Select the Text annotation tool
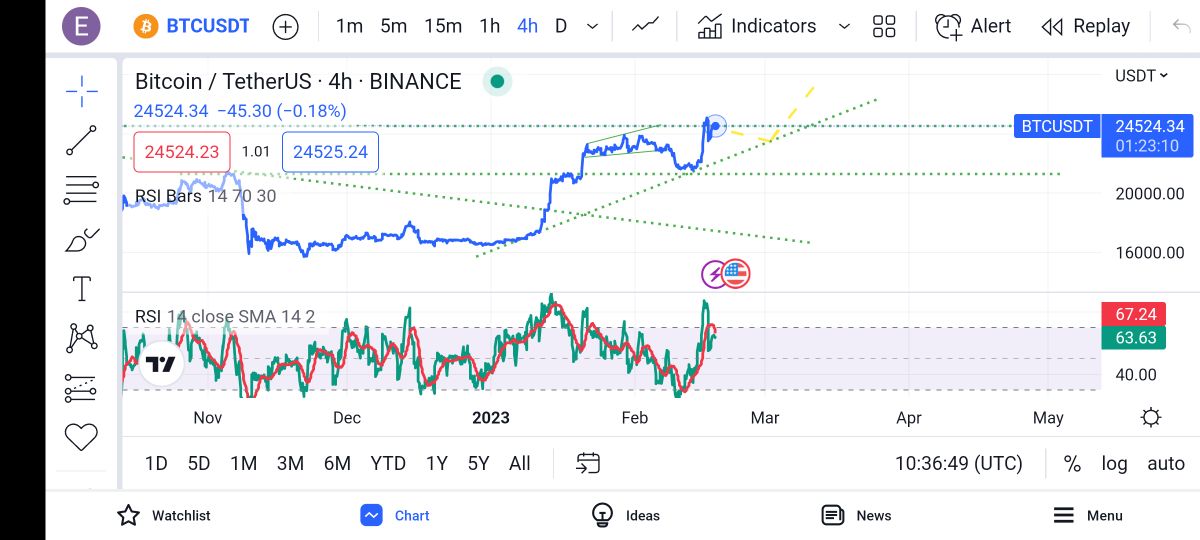Viewport: 1200px width, 540px height. pyautogui.click(x=81, y=289)
